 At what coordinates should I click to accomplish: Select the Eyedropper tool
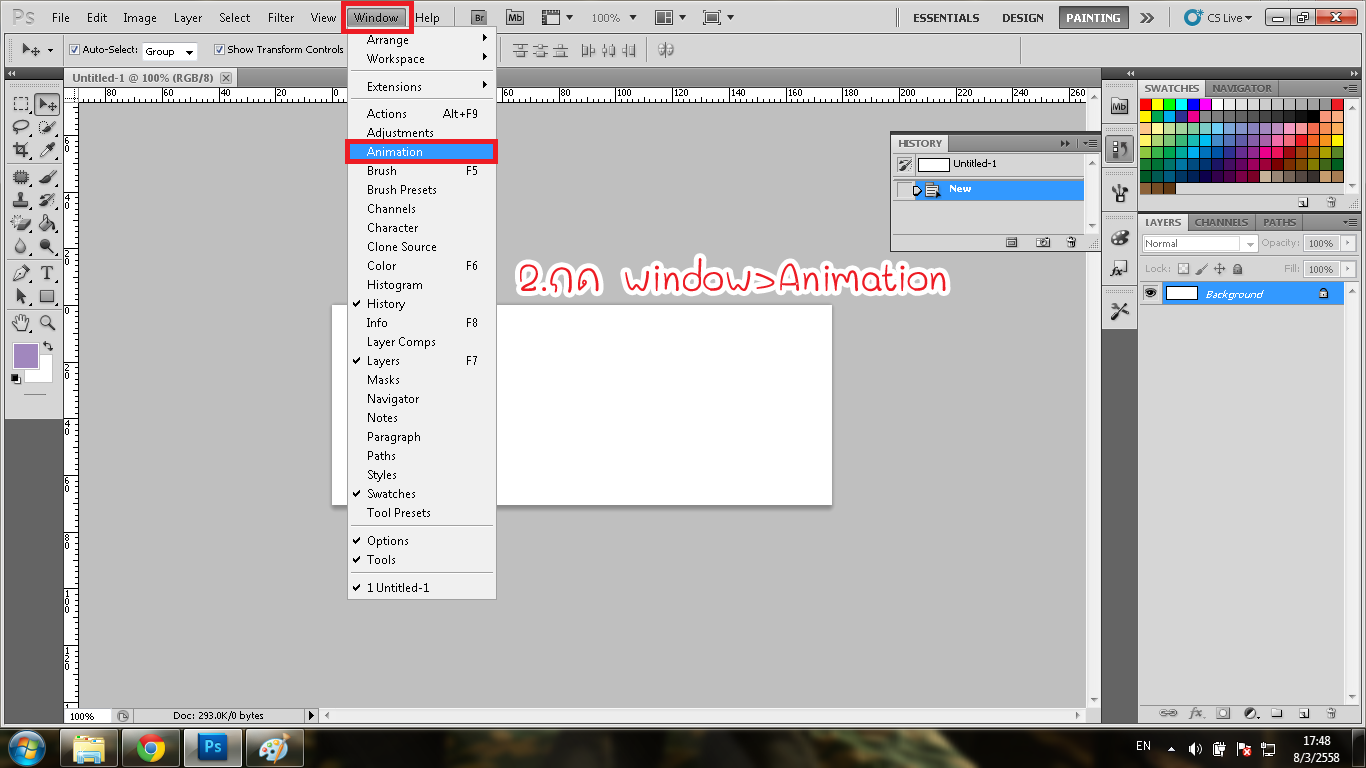point(47,150)
